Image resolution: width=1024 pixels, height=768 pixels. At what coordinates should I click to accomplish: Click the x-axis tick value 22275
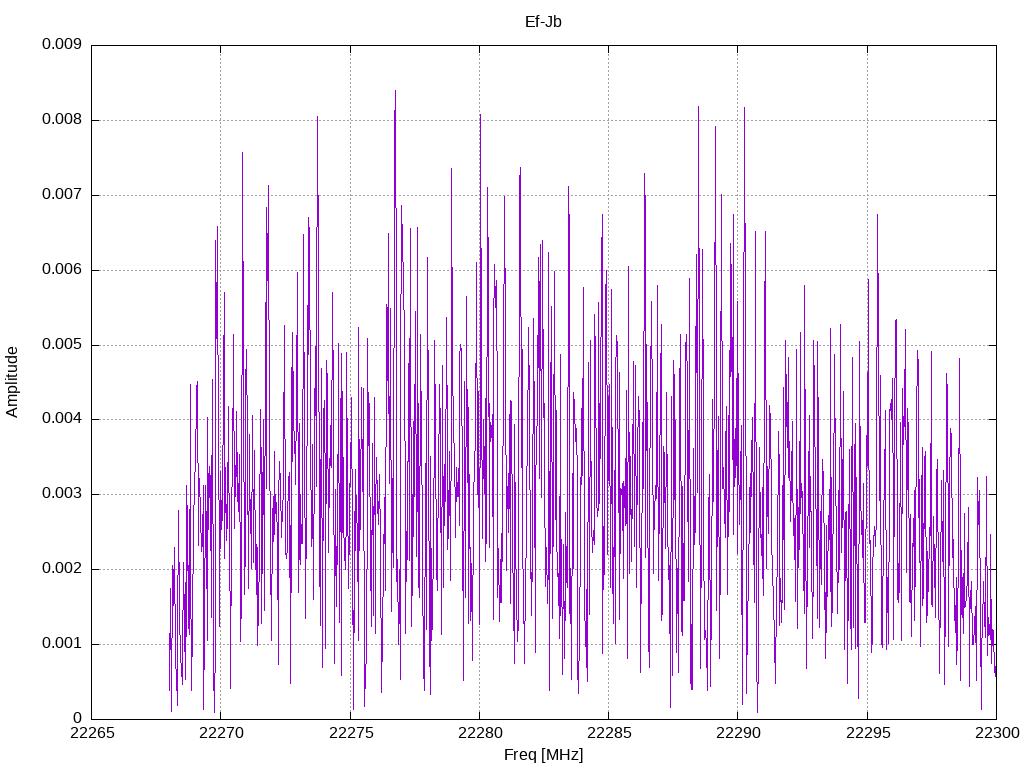tap(351, 733)
